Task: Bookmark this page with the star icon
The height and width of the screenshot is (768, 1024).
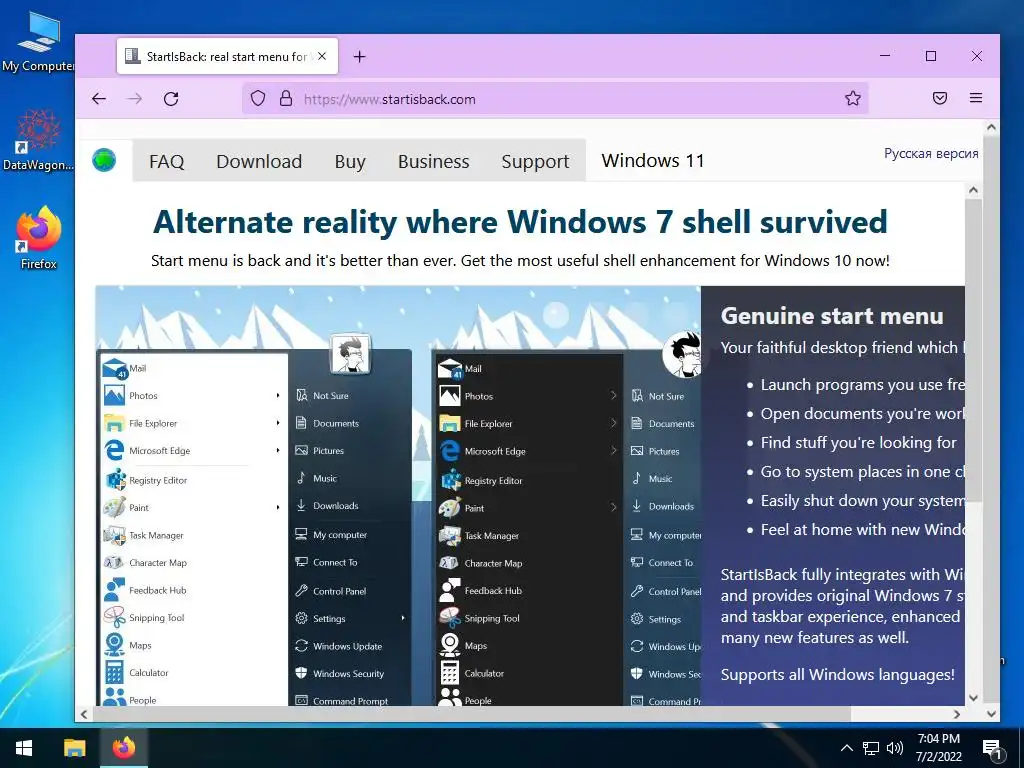Action: [x=852, y=99]
